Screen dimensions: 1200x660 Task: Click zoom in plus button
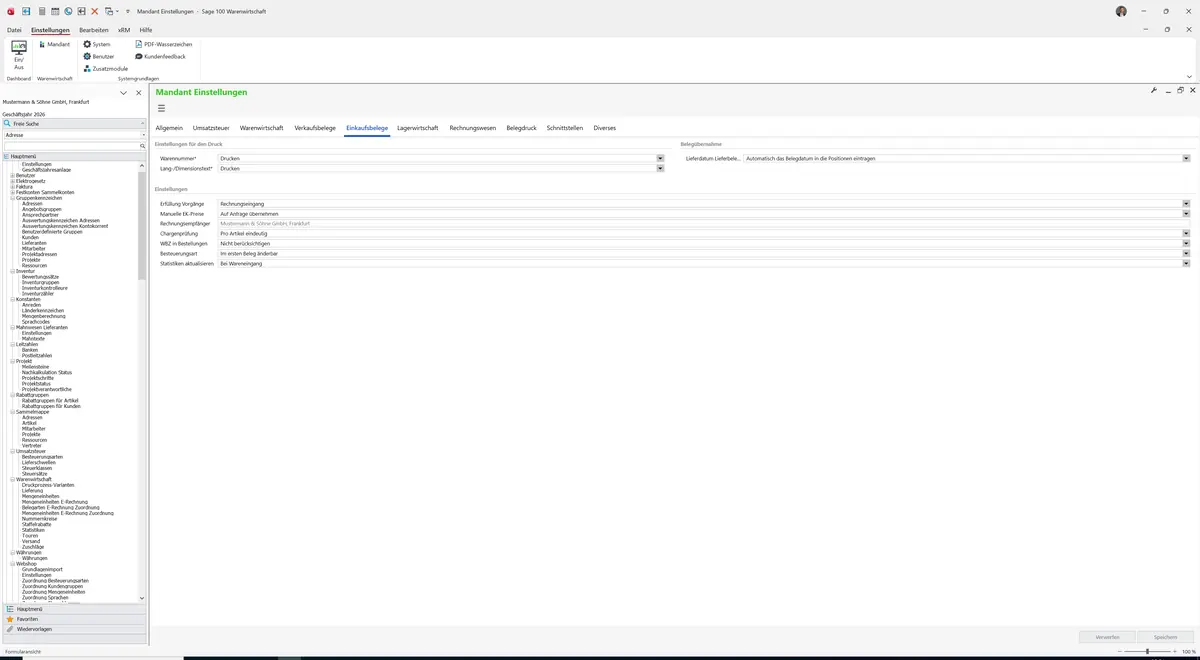[x=1175, y=651]
